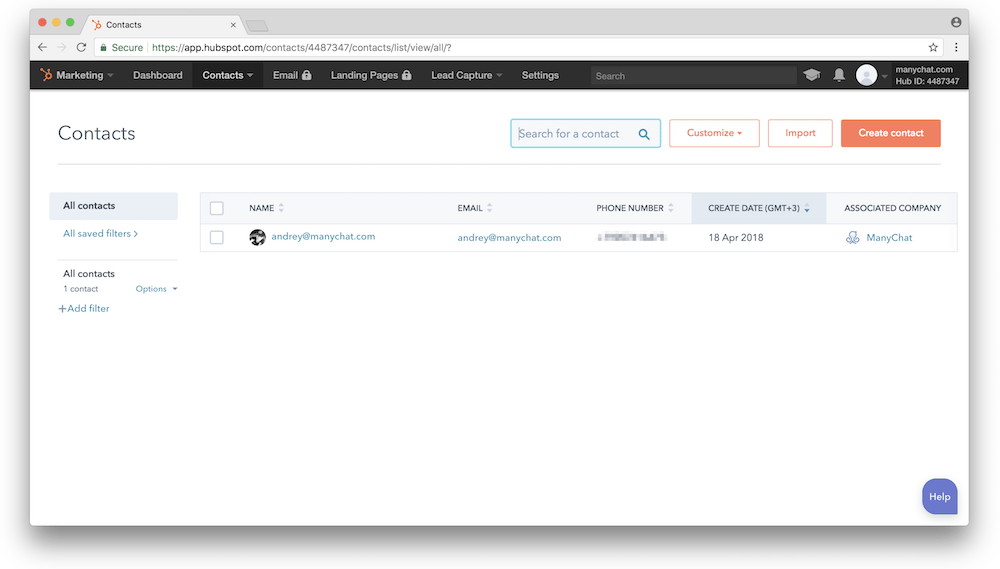The width and height of the screenshot is (1000, 569).
Task: Click the contact avatar next to andrey@manychat.com
Action: click(257, 237)
